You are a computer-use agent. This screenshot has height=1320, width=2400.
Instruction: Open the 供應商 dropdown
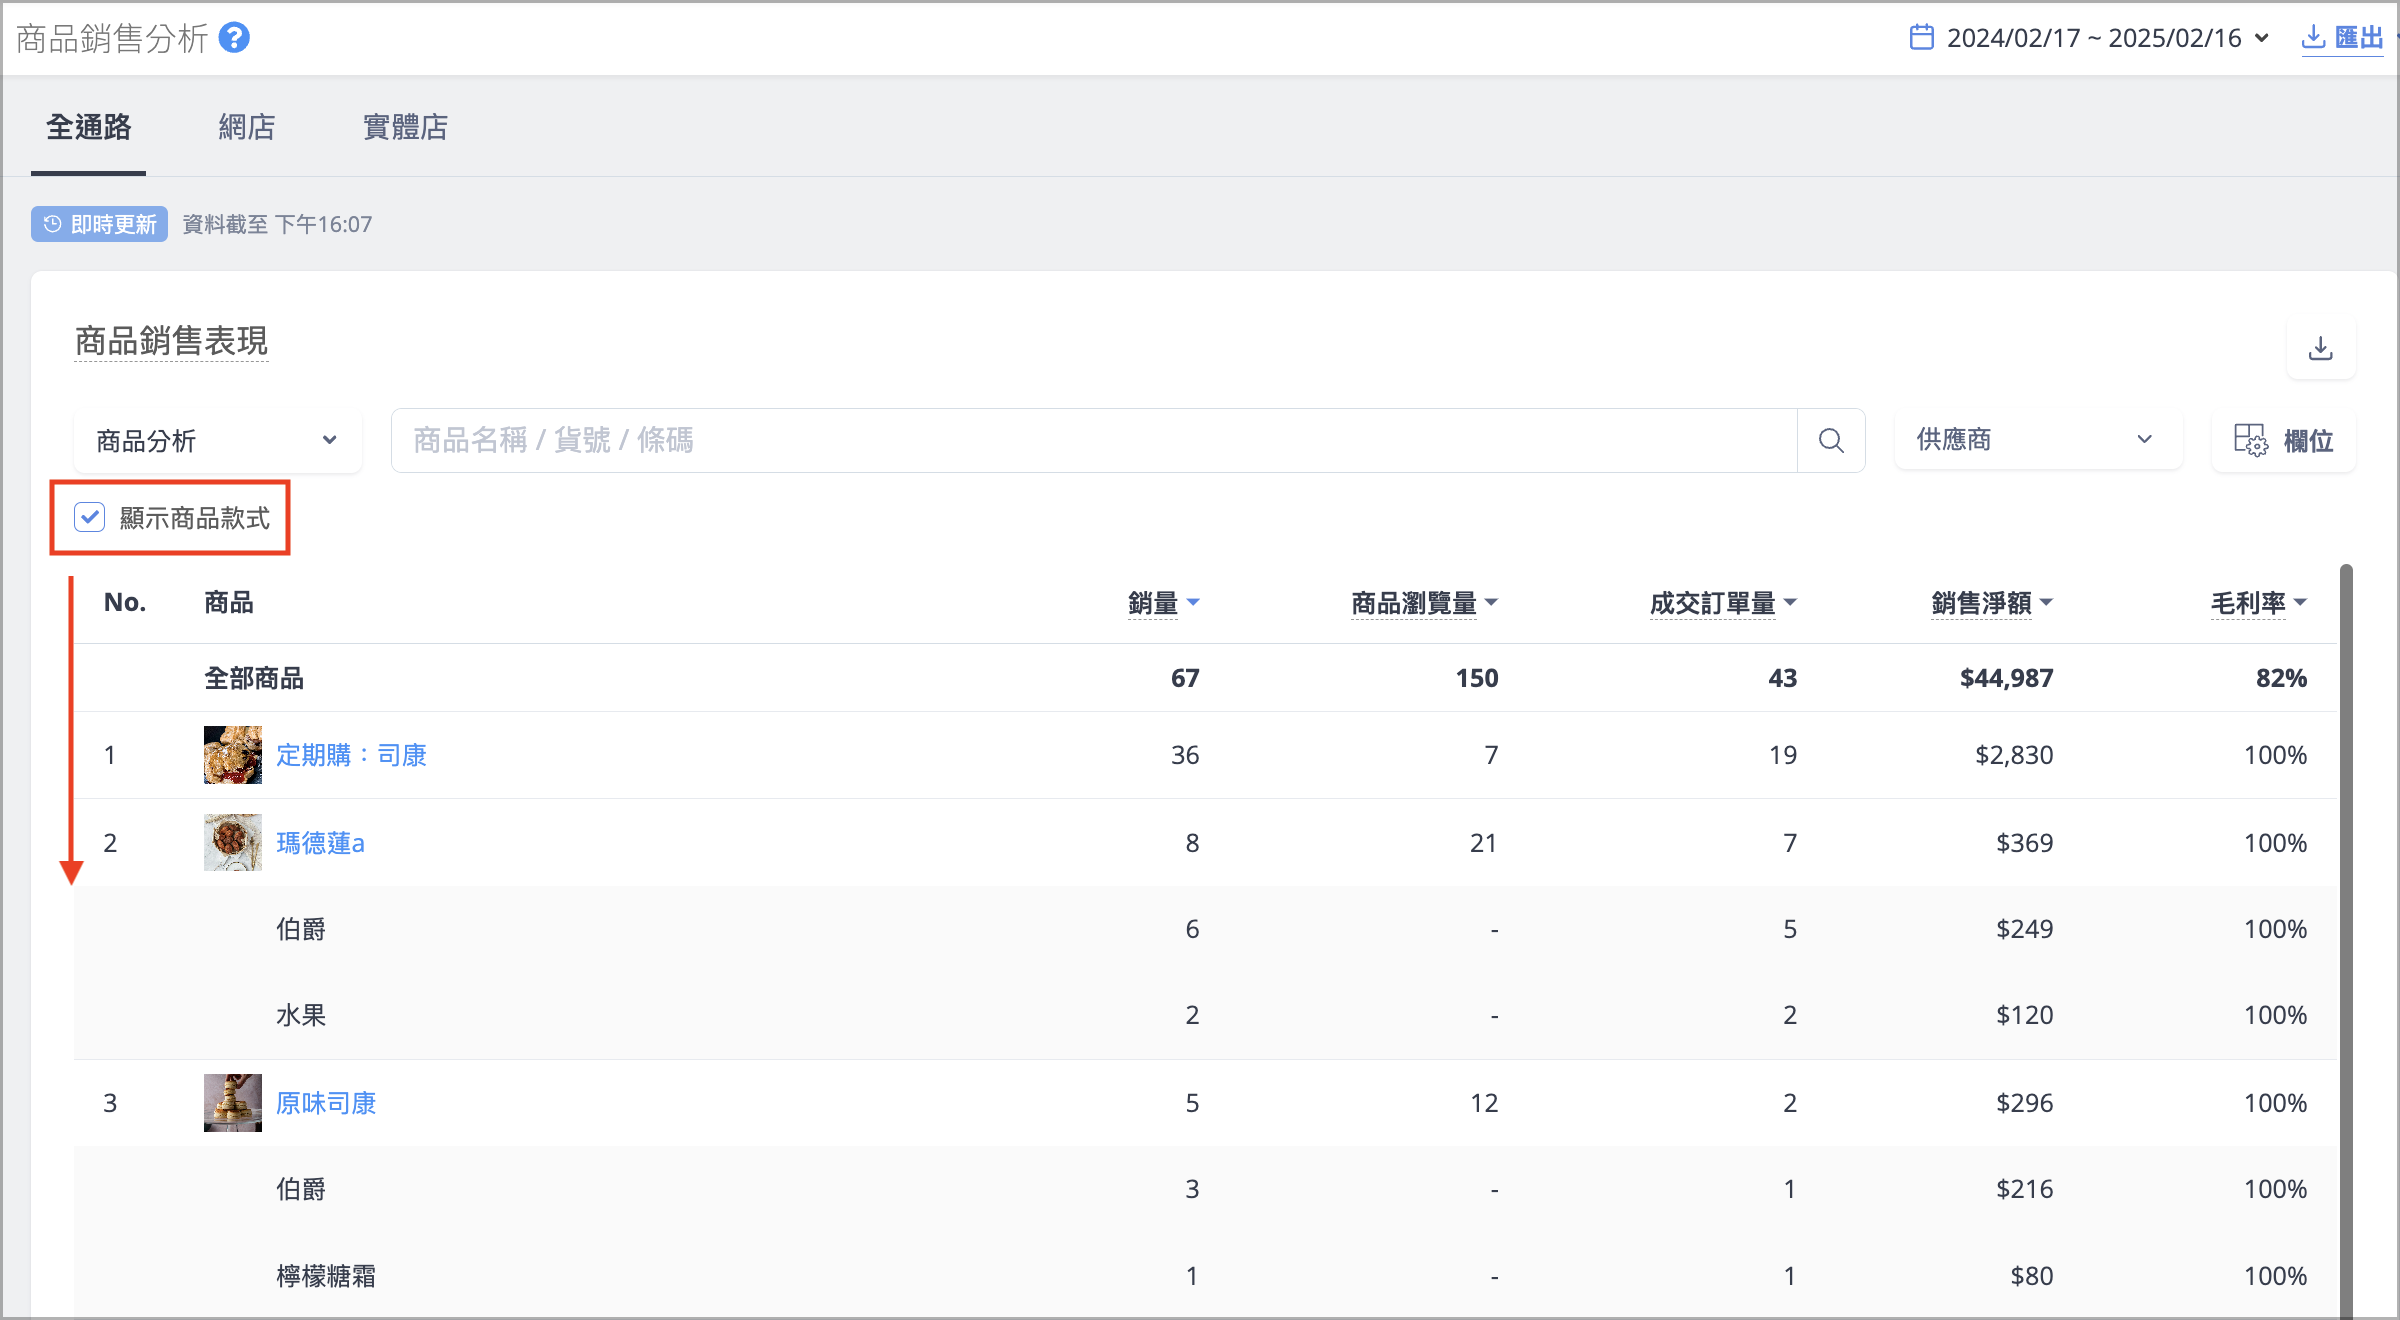tap(2038, 439)
